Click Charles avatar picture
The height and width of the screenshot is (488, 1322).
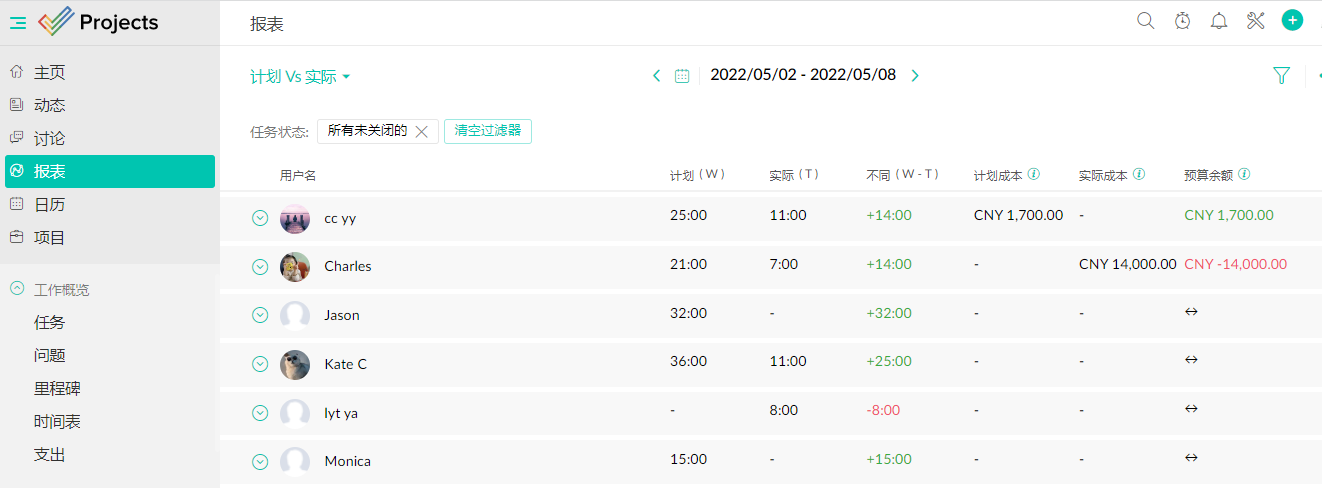pos(295,266)
